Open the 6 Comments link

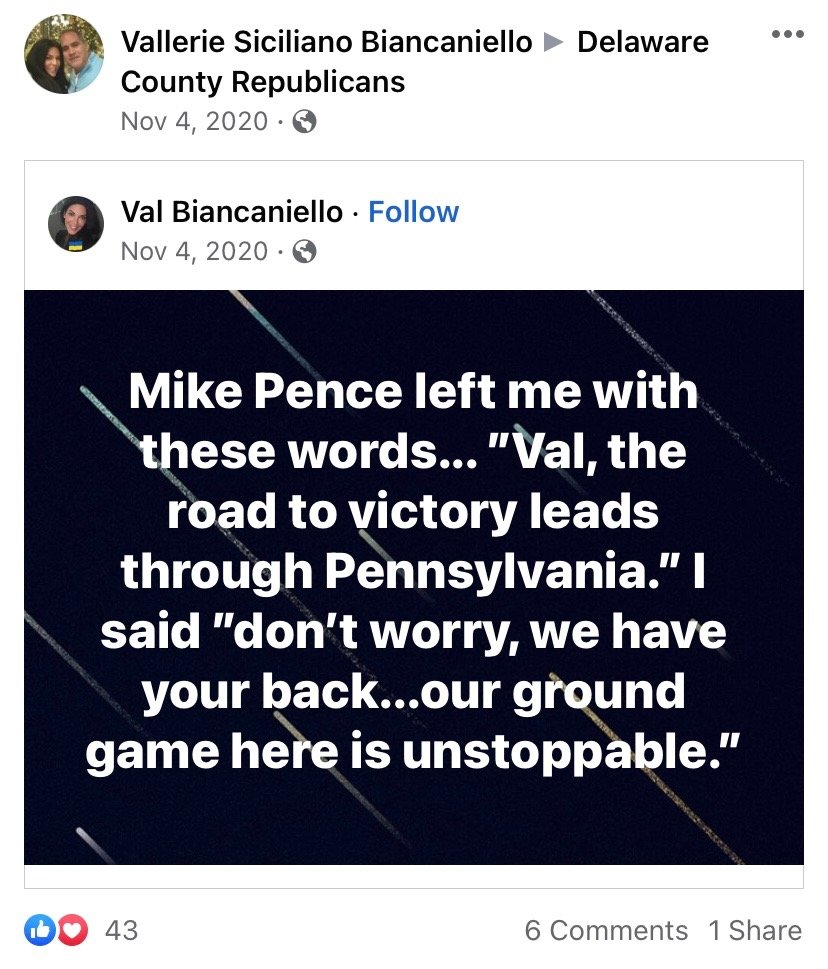(606, 931)
